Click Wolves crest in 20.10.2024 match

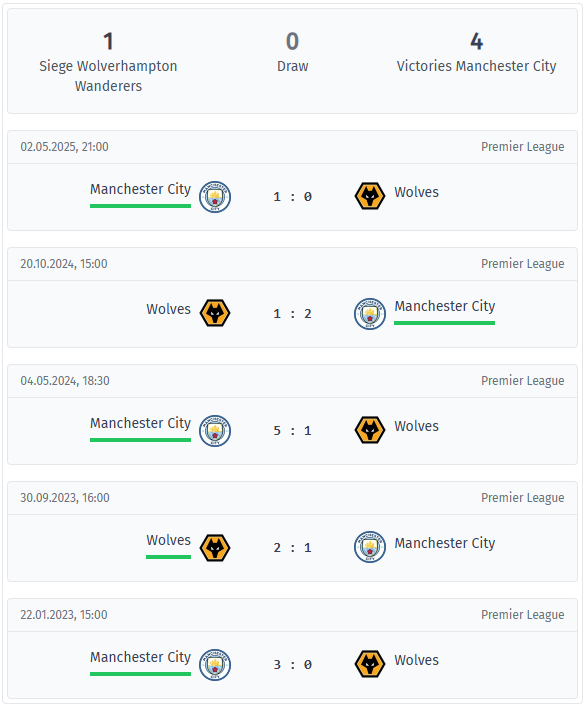pos(215,313)
